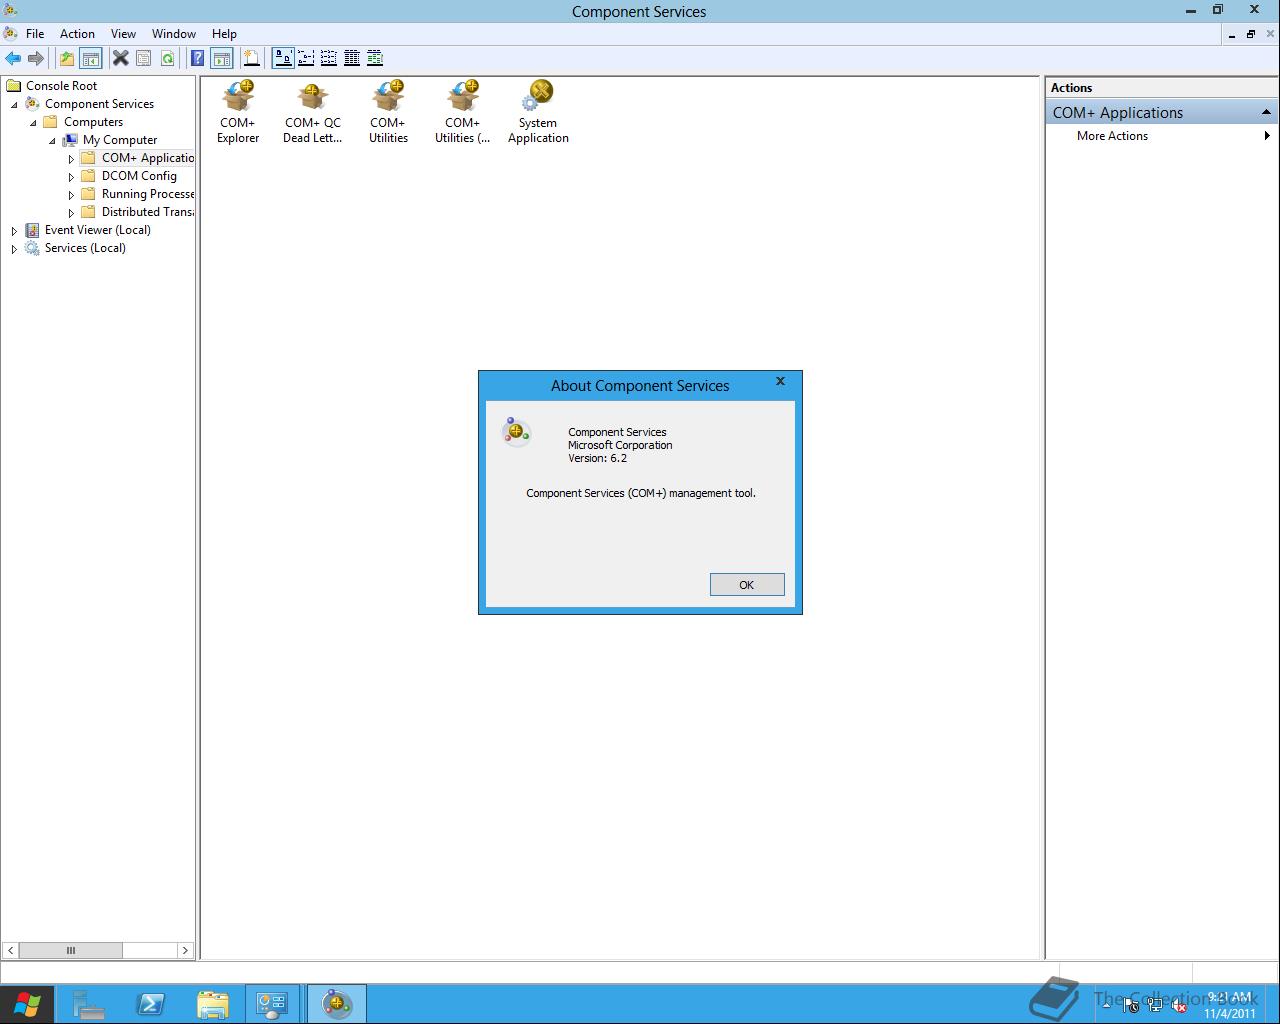The width and height of the screenshot is (1280, 1024).
Task: Collapse the COM+ Applications actions section
Action: (x=1266, y=112)
